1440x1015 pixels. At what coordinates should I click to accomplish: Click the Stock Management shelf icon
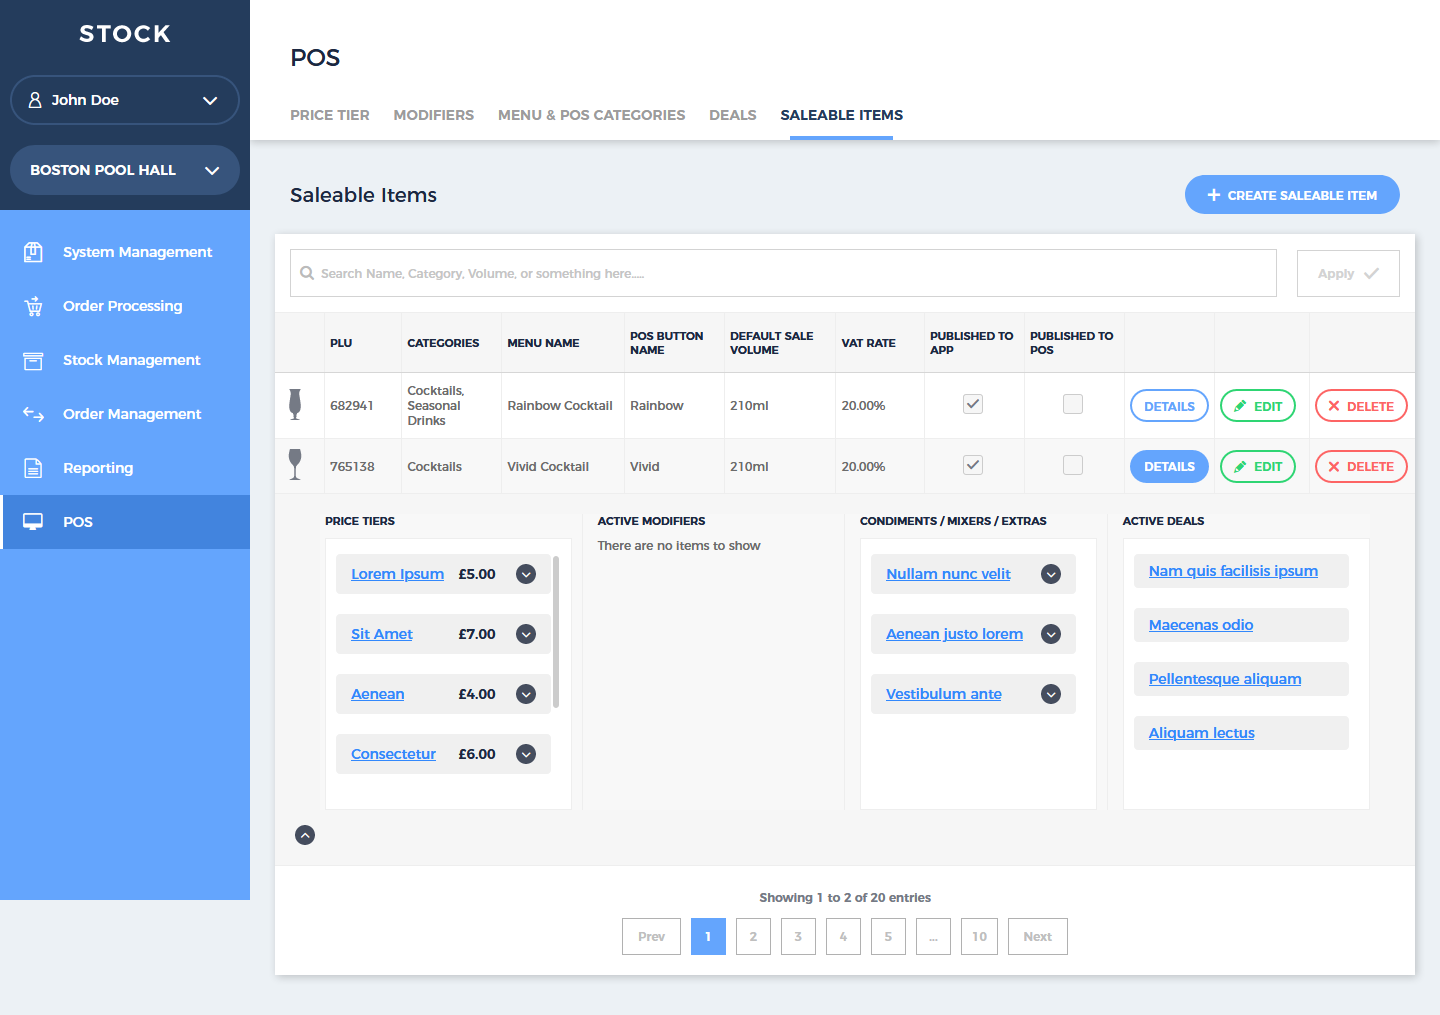[x=33, y=359]
